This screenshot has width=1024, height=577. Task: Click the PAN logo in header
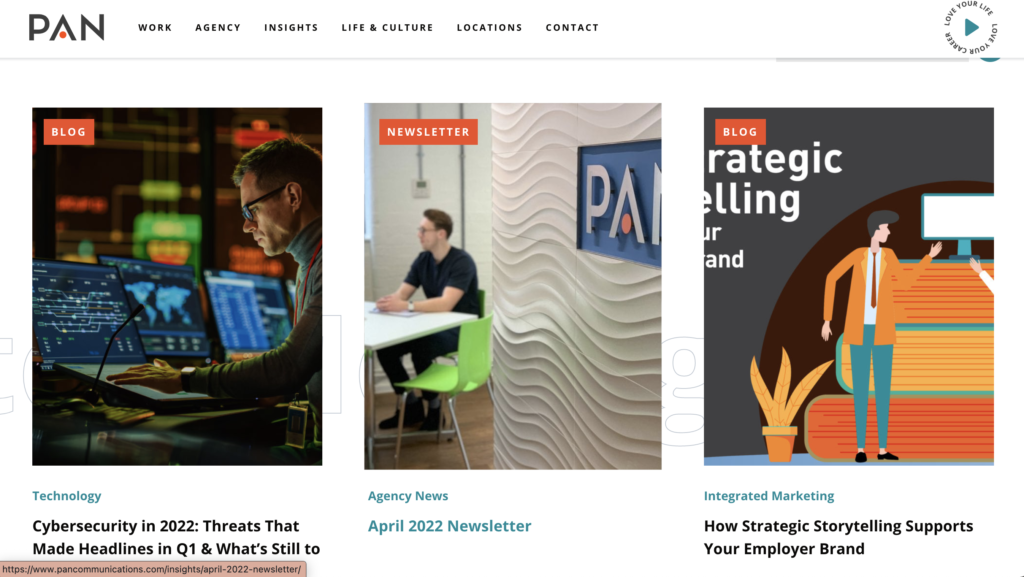66,27
